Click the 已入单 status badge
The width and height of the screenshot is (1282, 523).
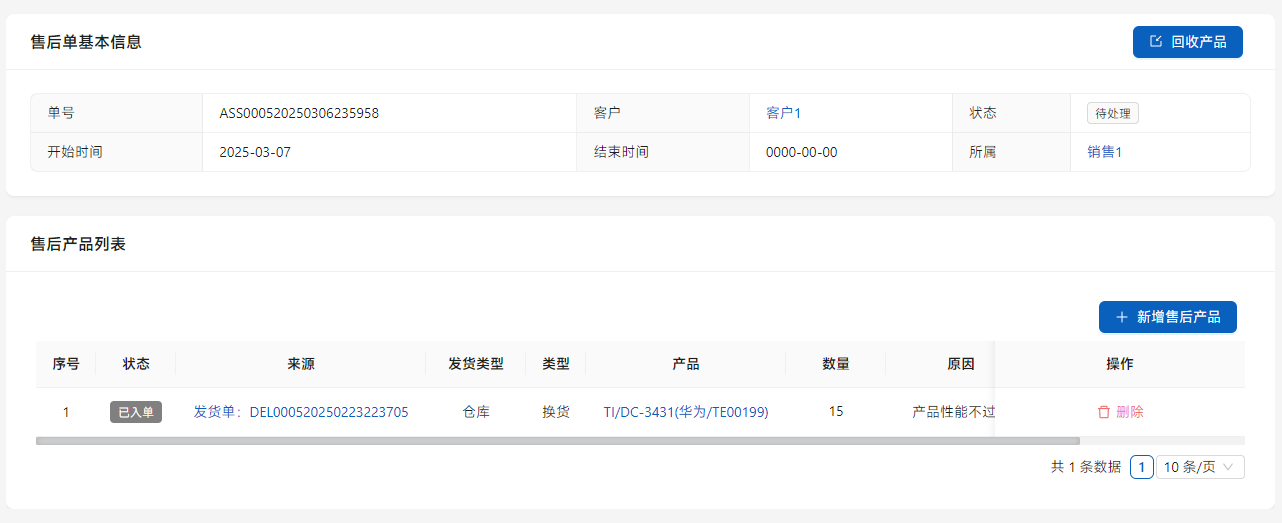136,412
